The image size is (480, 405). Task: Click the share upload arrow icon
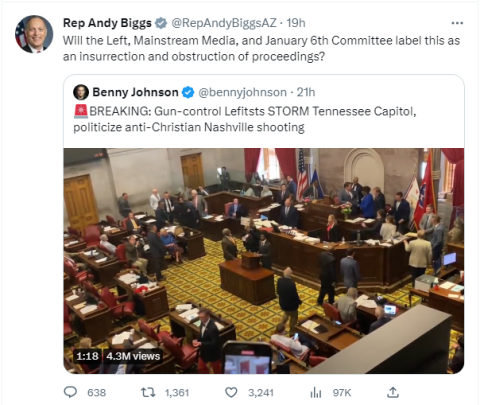tap(393, 392)
